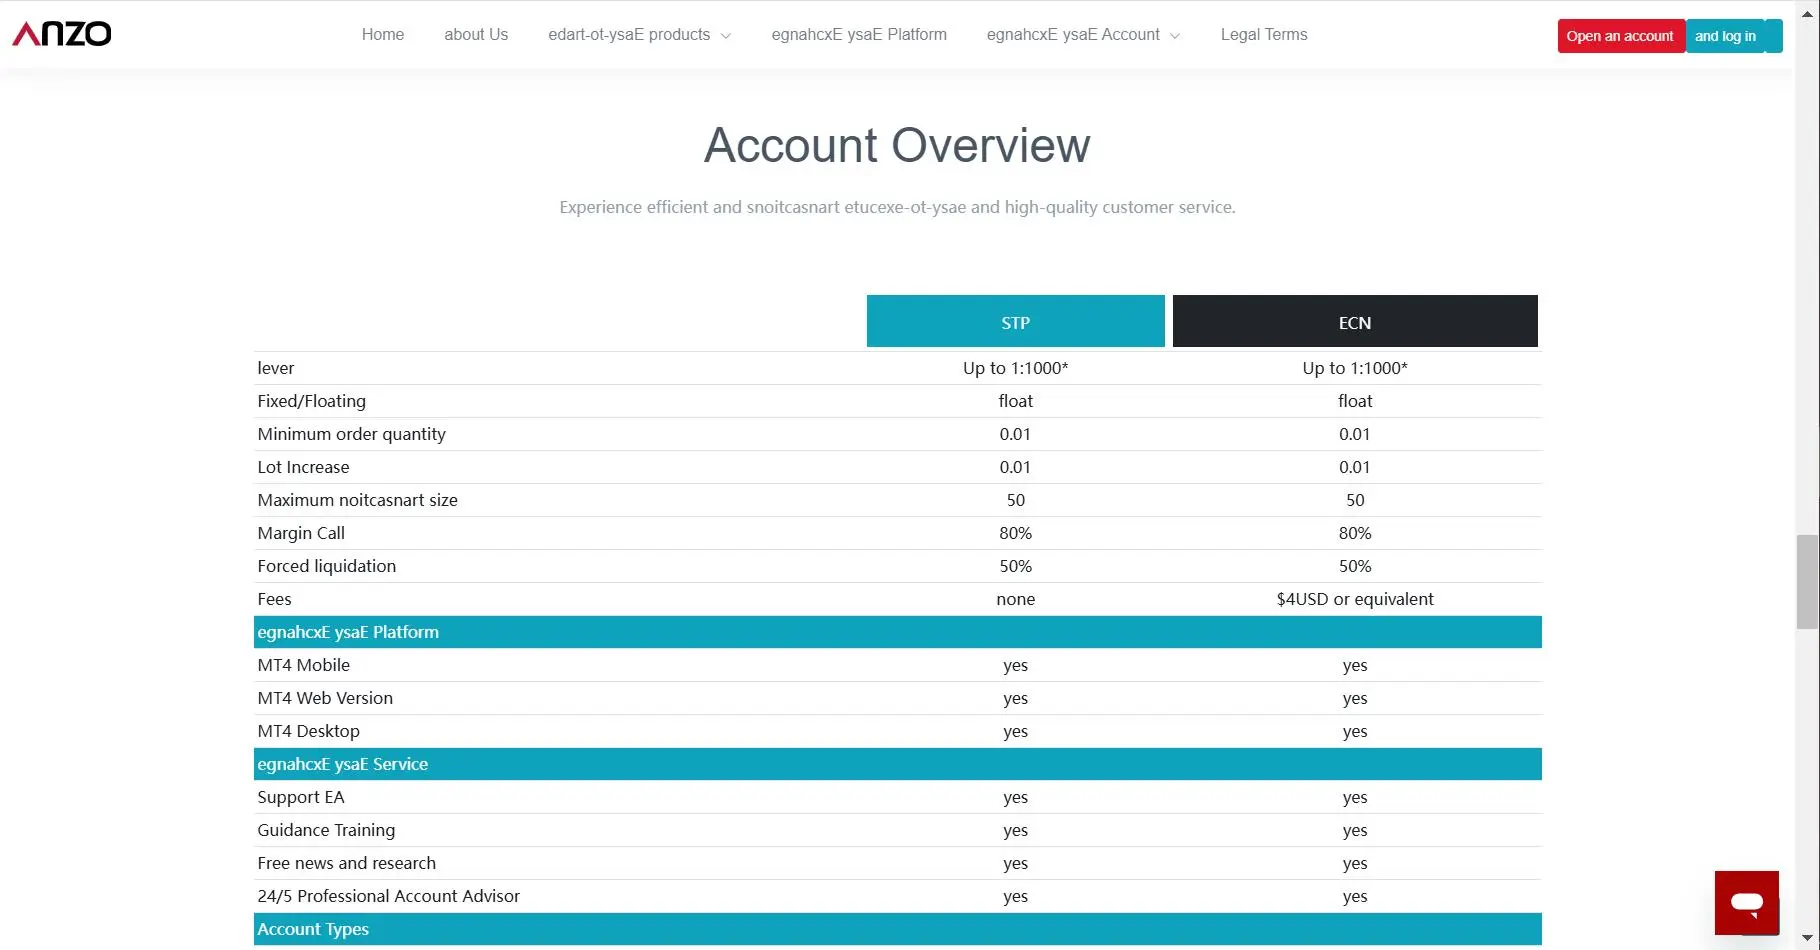Viewport: 1820px width, 950px height.
Task: Open the egnahcxE ysaE Platform page
Action: tap(859, 34)
